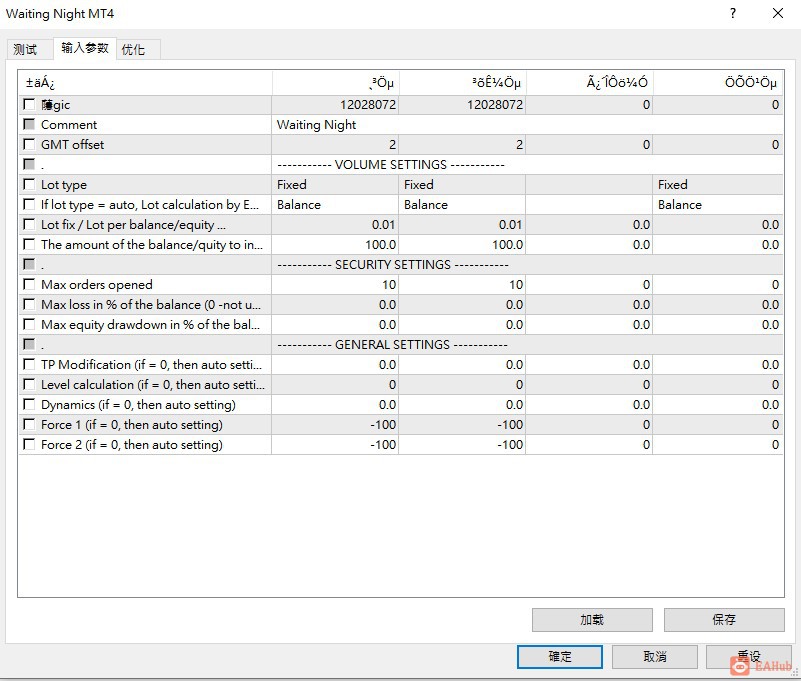Select the Comment parameter label
Viewport: 801px width, 681px height.
click(69, 125)
